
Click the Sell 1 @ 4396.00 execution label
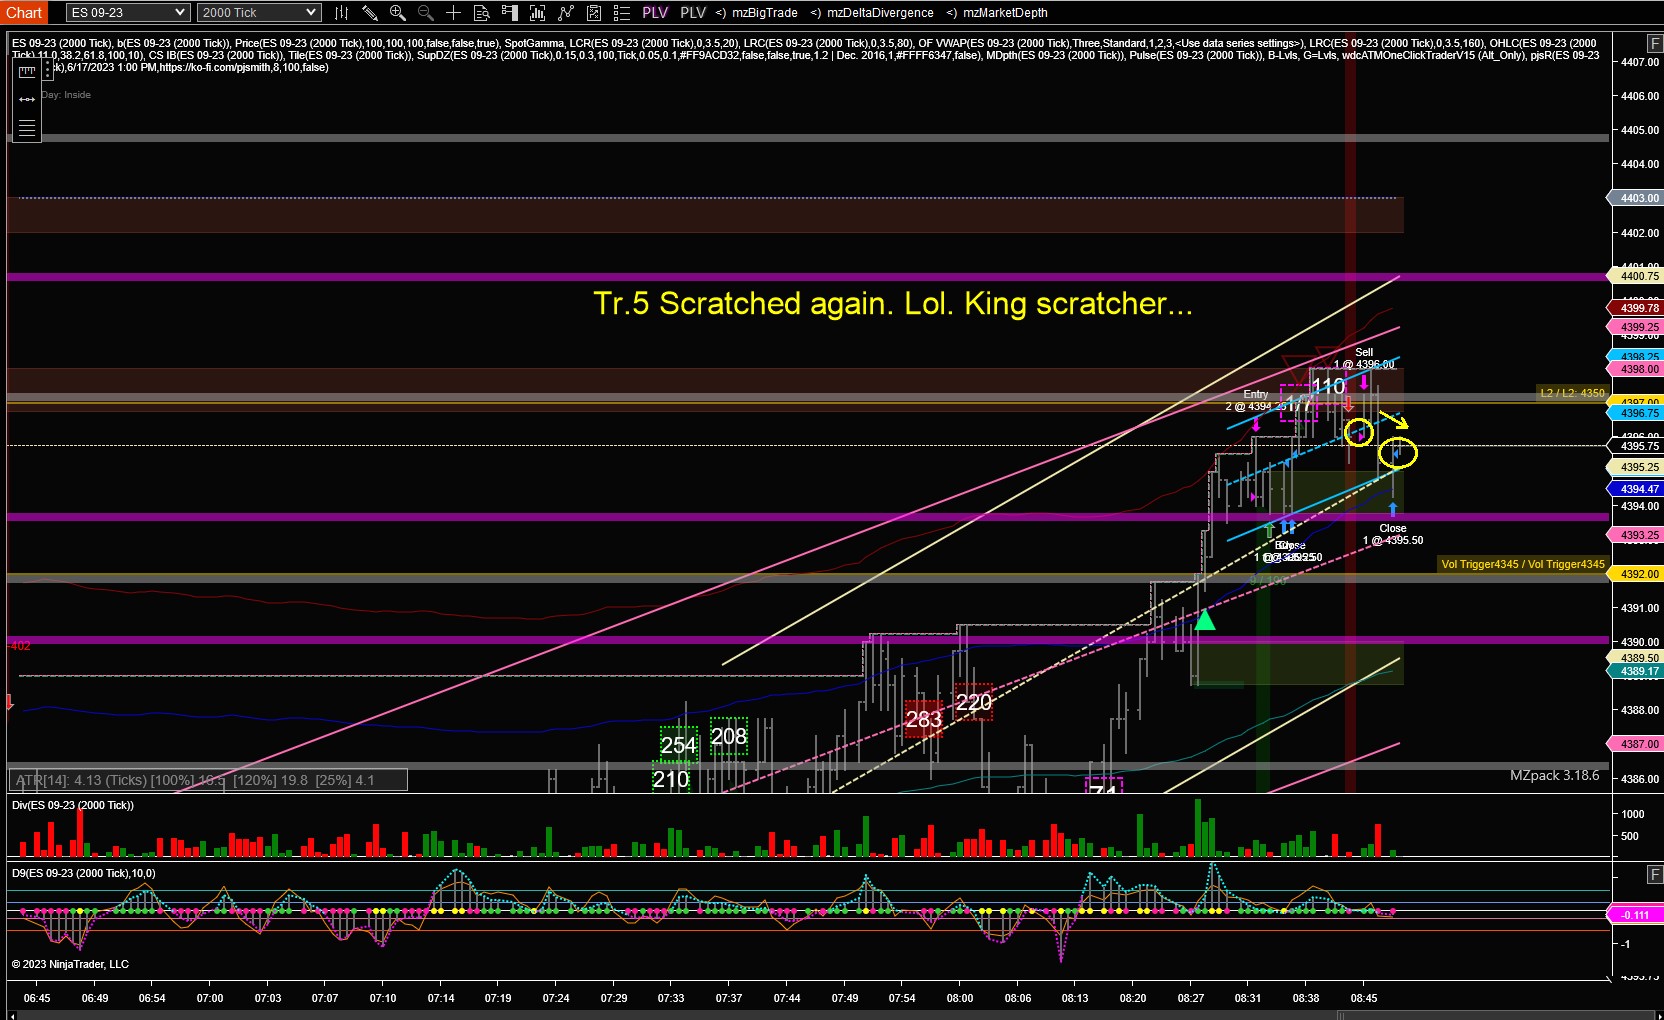(1364, 358)
